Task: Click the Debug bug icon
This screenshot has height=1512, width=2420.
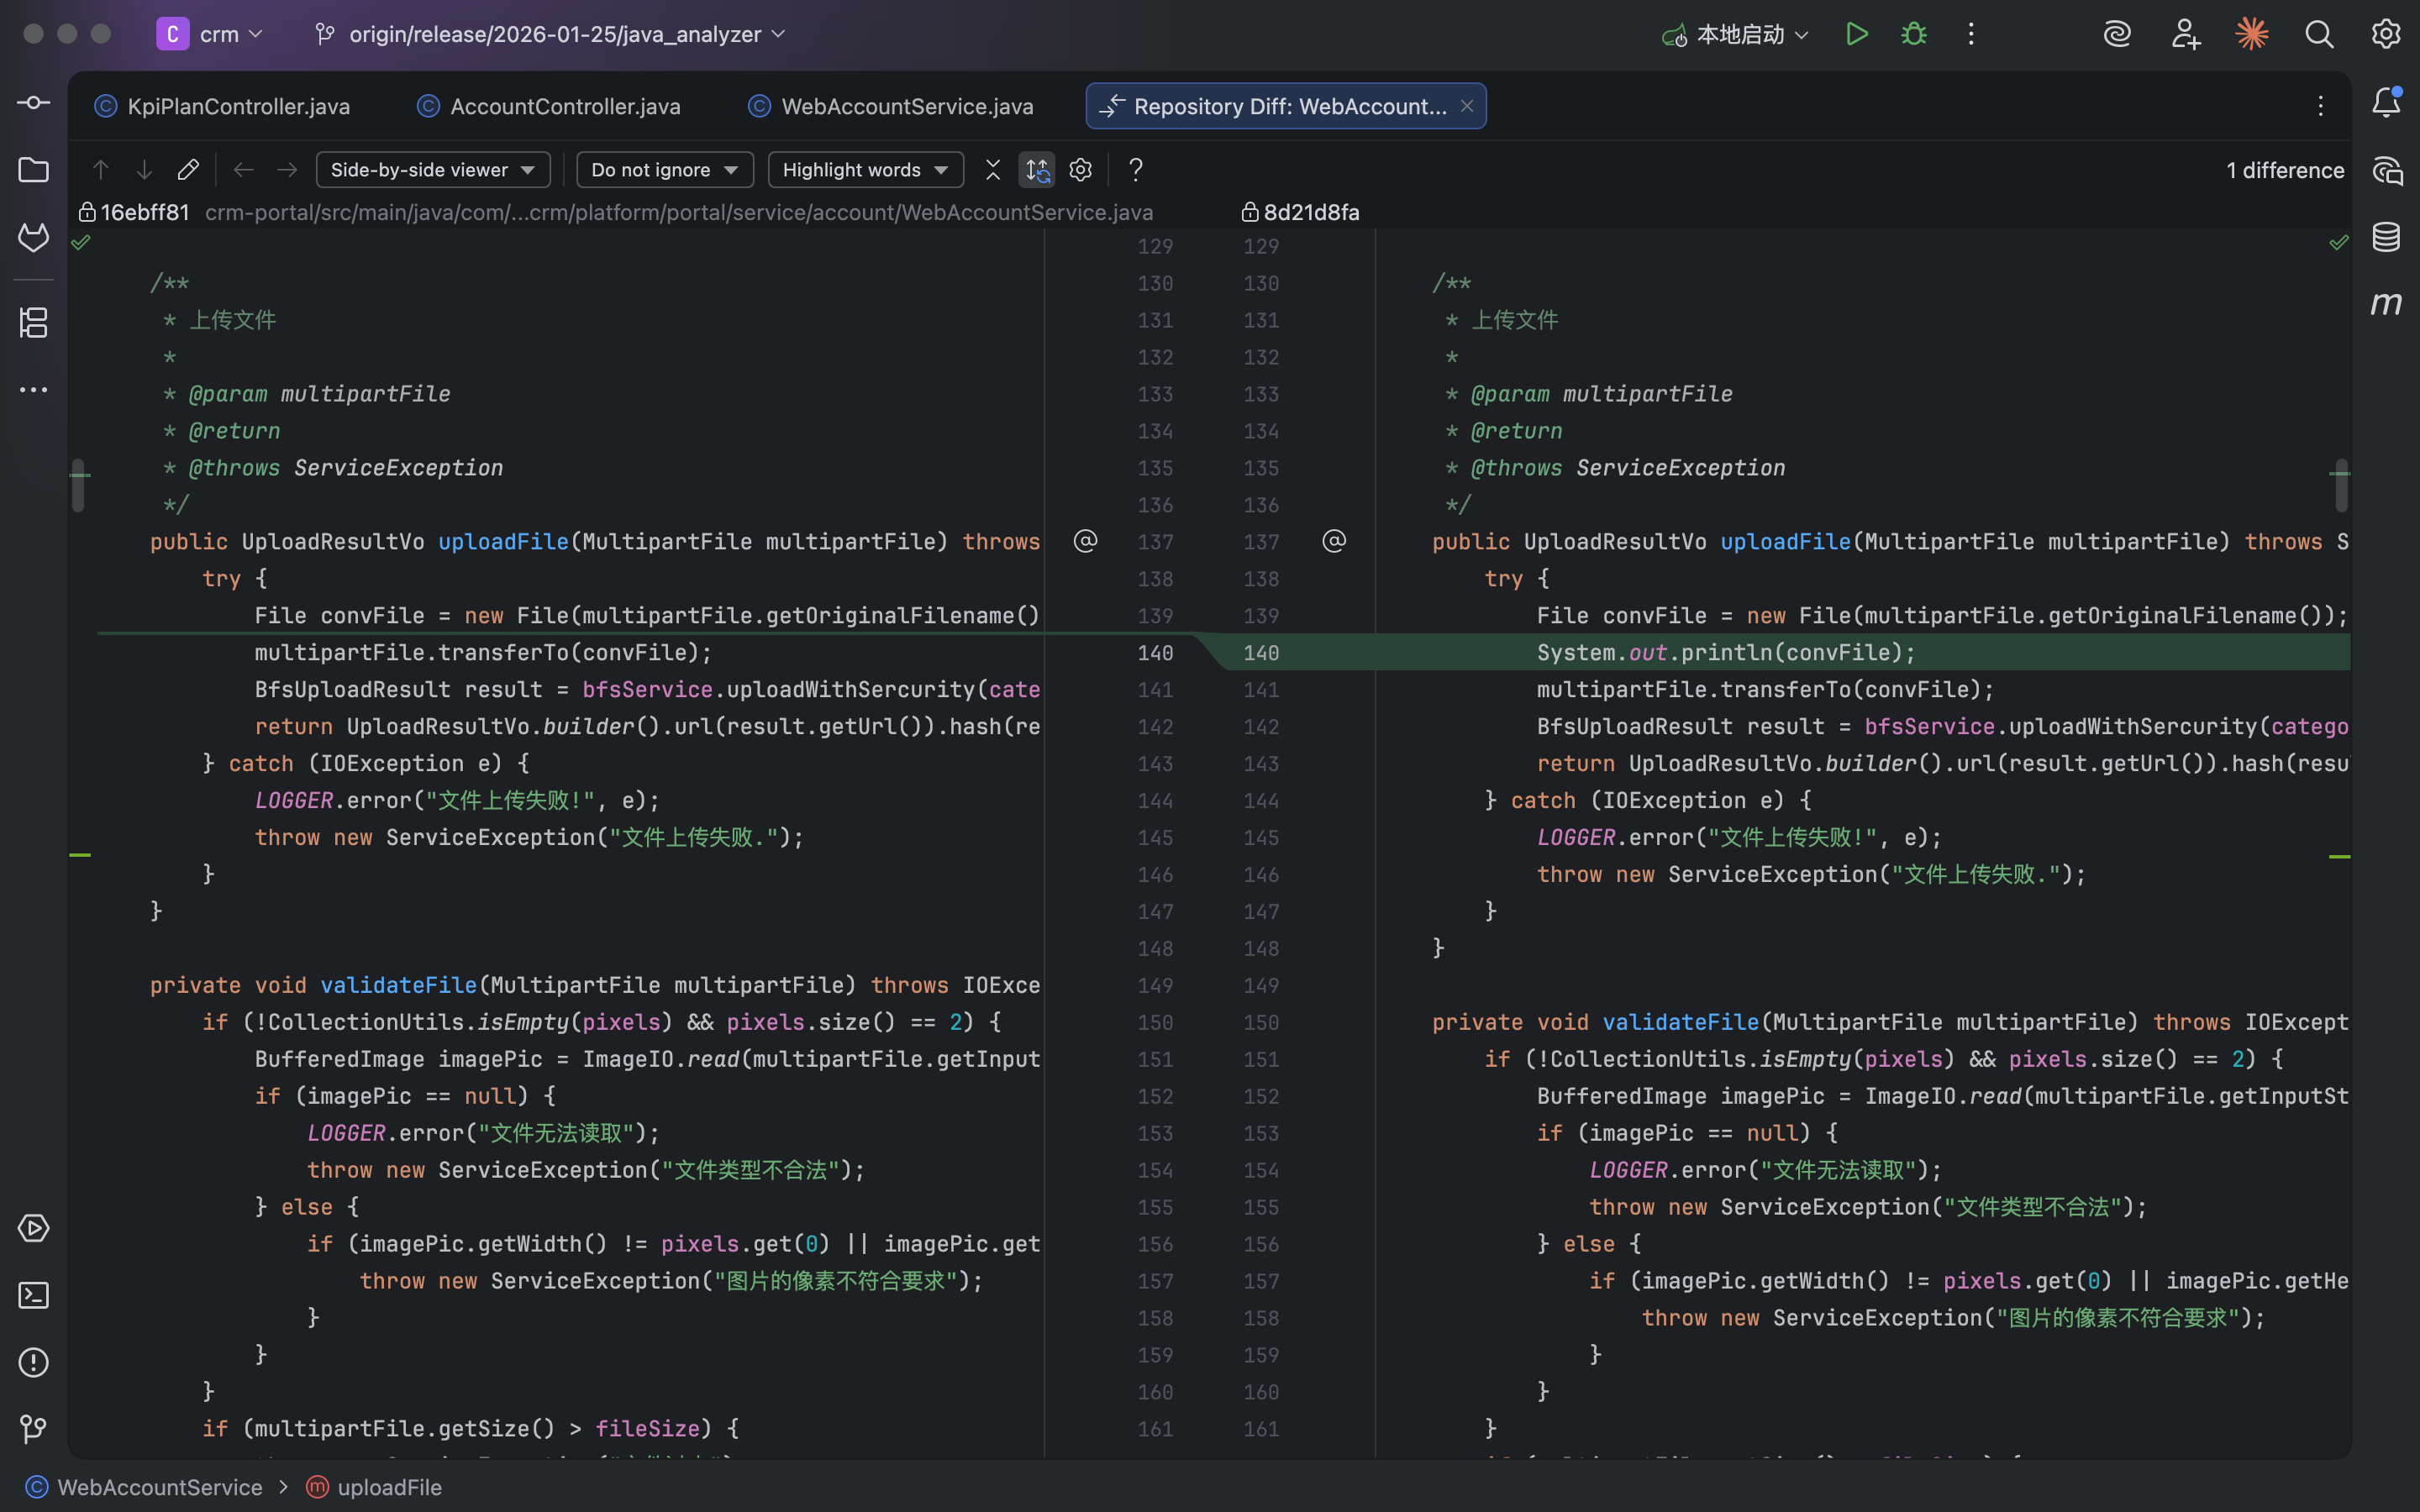Action: pos(1913,34)
